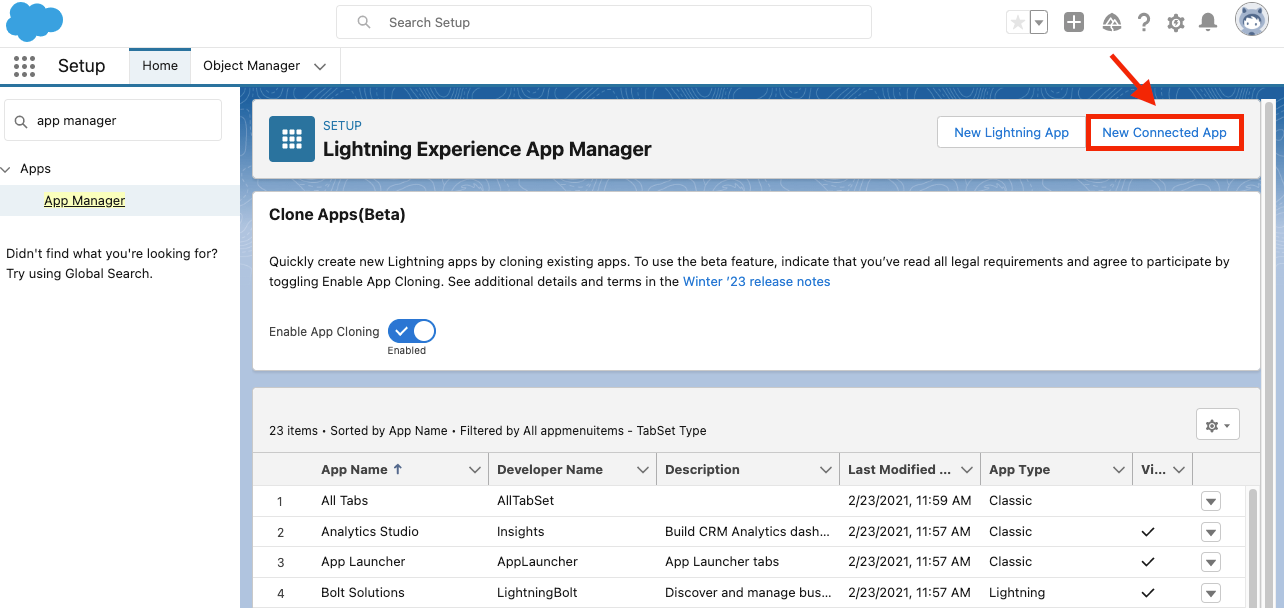Image resolution: width=1284 pixels, height=608 pixels.
Task: Click the New Connected App button
Action: tap(1164, 132)
